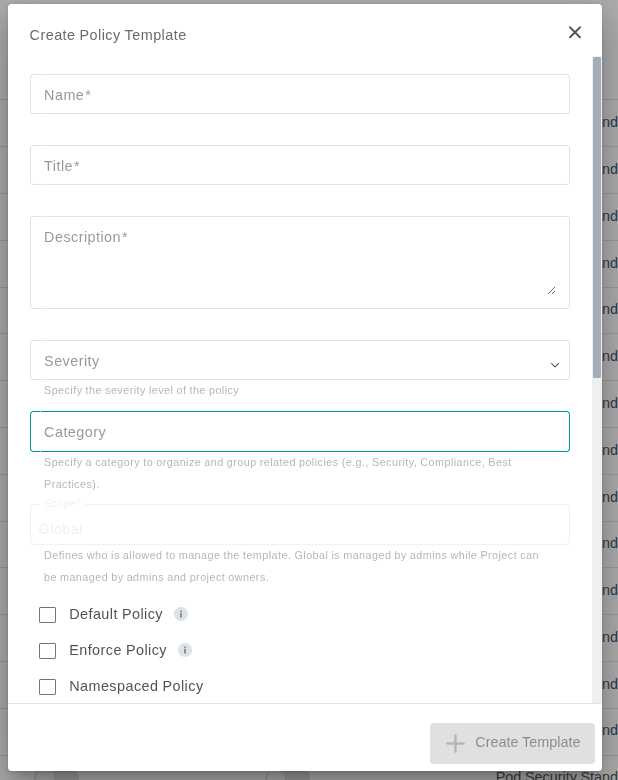Screen dimensions: 618x780
Task: Click the Namespaced Policy label text
Action: (x=136, y=686)
